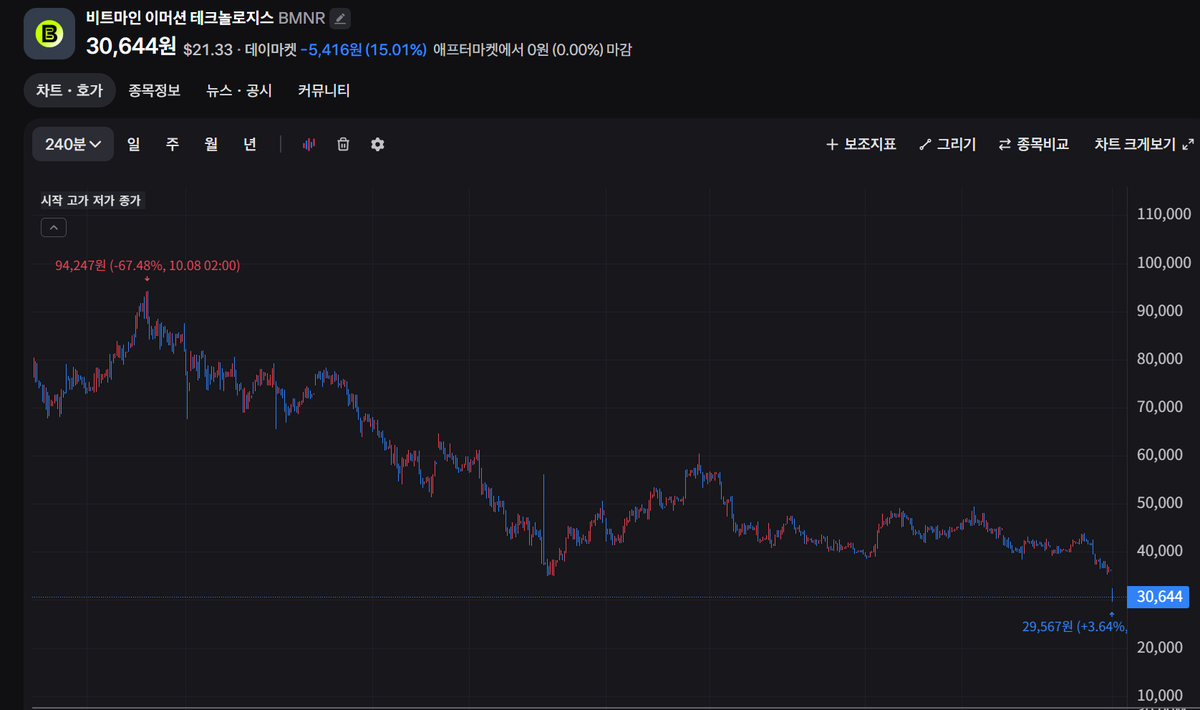This screenshot has width=1200, height=710.
Task: Click the 94,247원 high price marker
Action: coord(147,265)
